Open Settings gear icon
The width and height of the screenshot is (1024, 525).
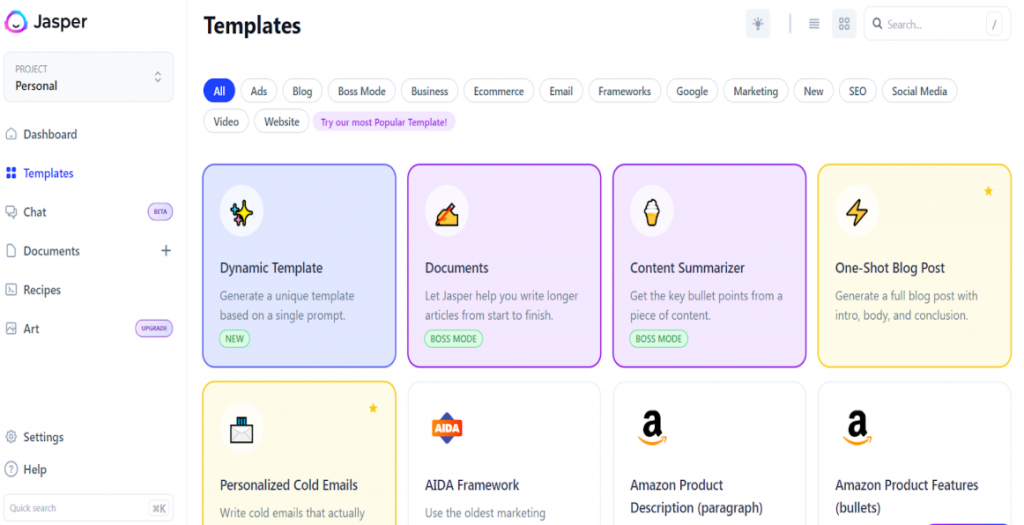11,437
